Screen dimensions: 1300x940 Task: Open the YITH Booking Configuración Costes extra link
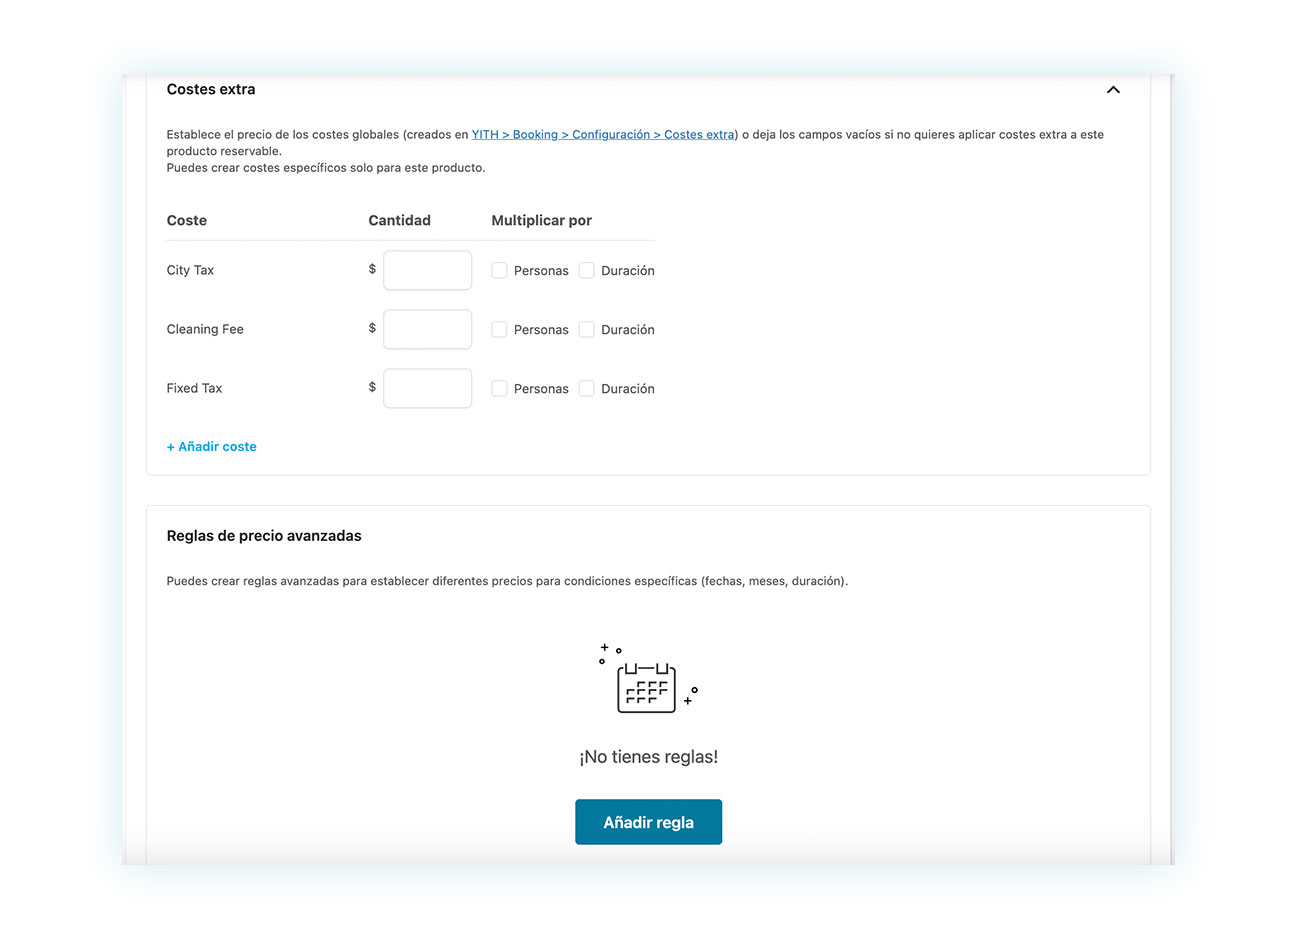tap(603, 135)
